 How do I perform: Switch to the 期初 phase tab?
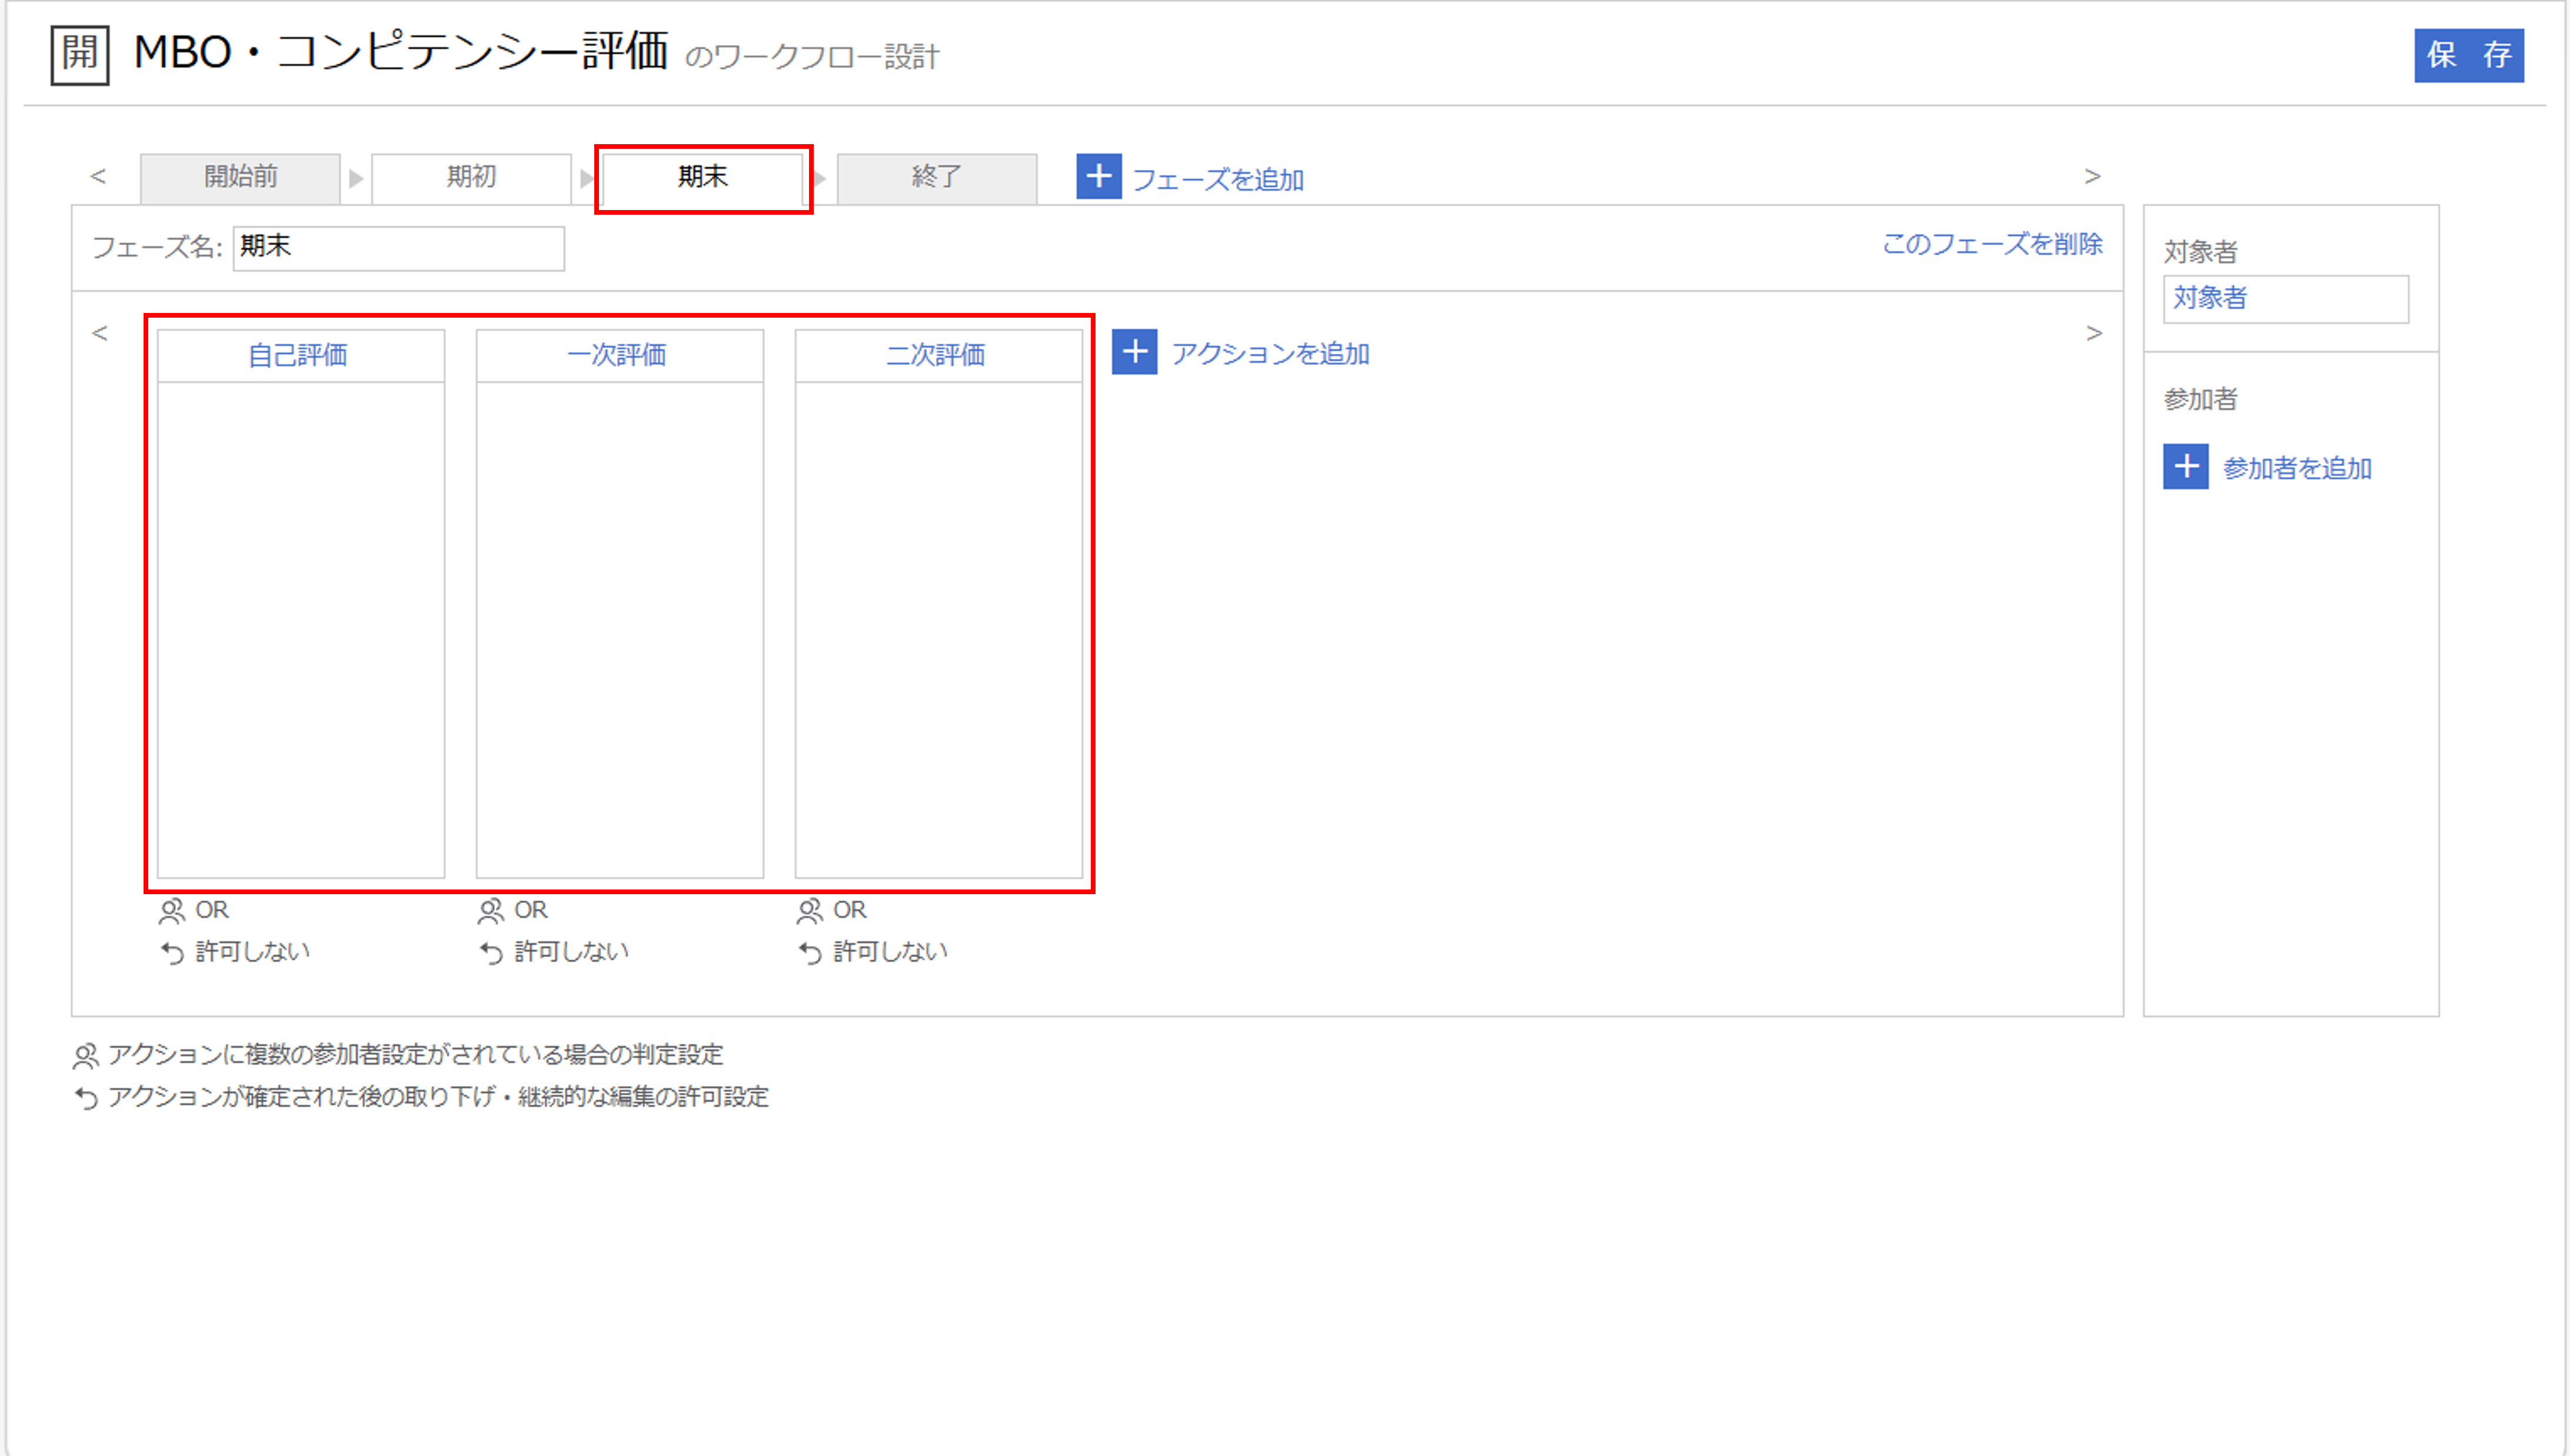pos(471,178)
